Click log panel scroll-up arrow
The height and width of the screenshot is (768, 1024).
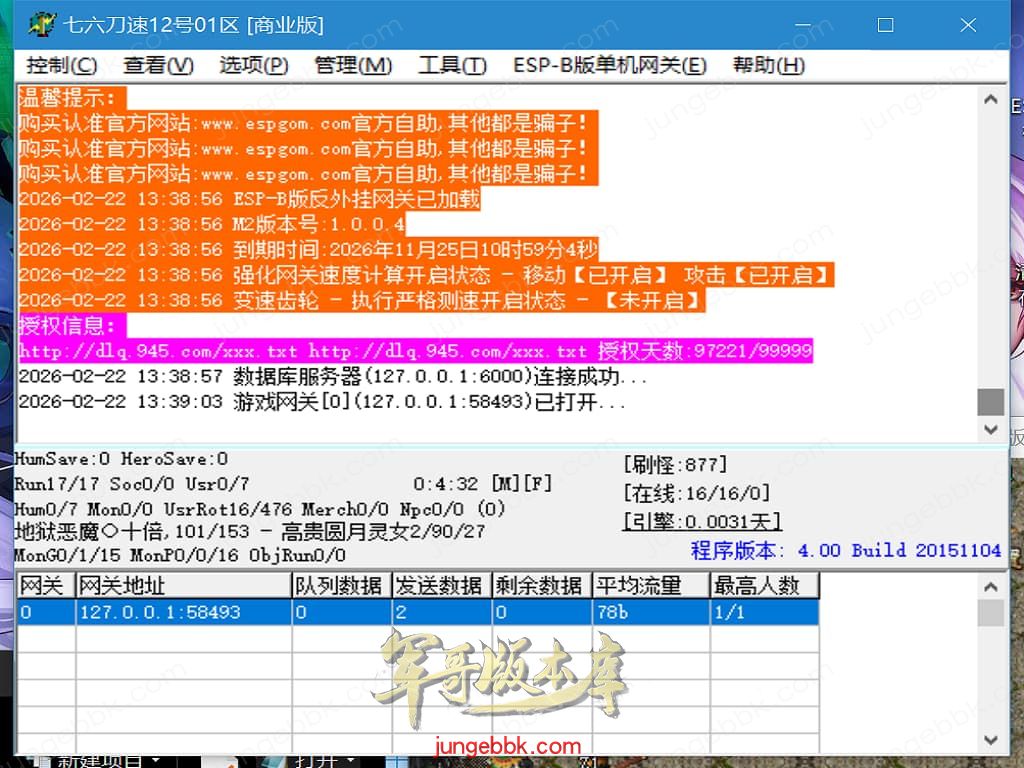click(990, 100)
